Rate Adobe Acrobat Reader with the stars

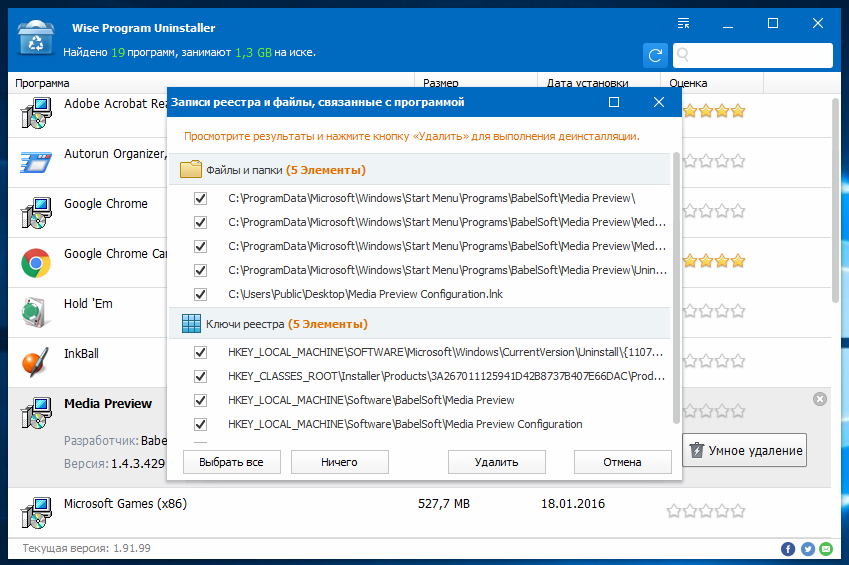click(x=714, y=111)
